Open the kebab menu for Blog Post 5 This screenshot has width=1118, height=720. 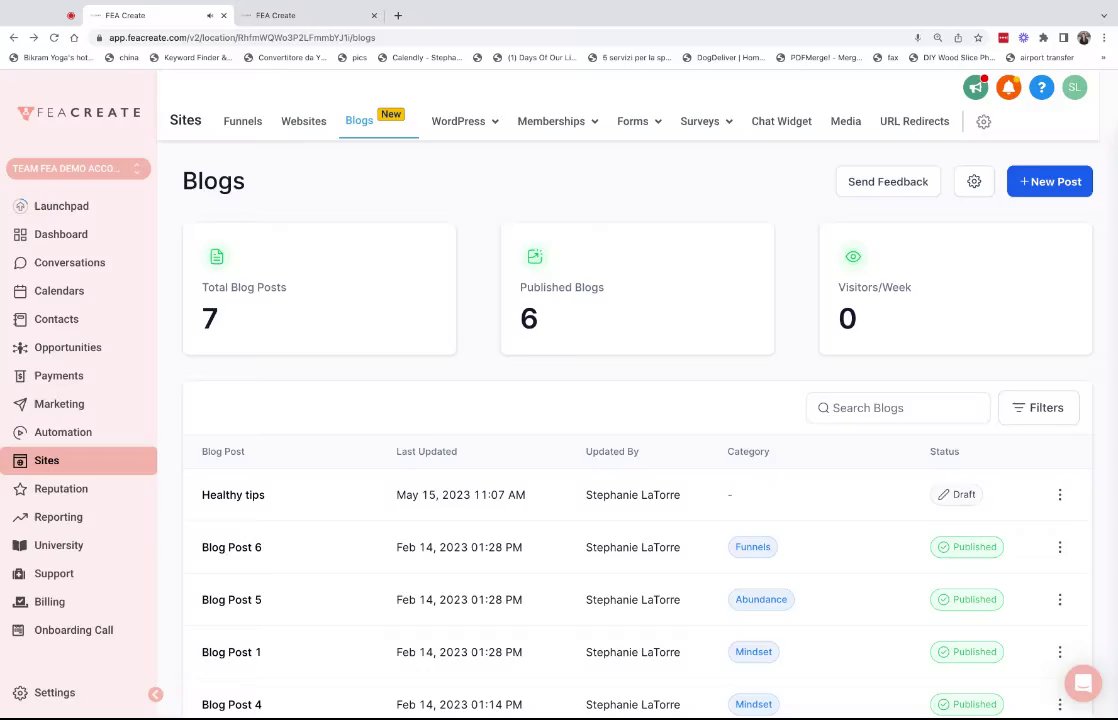pyautogui.click(x=1060, y=600)
